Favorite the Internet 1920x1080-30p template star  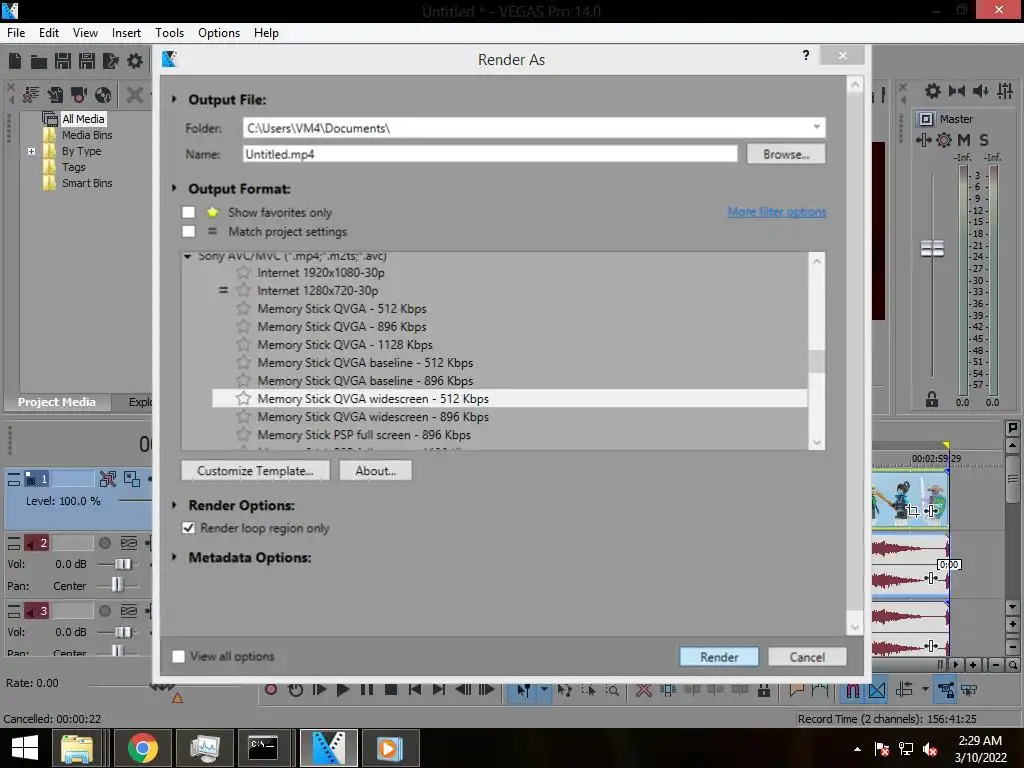243,273
